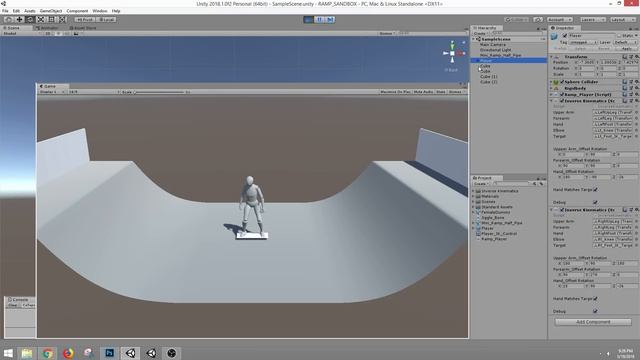Screen dimensions: 640x360
Task: Select the combined Transform tool
Action: [62, 20]
